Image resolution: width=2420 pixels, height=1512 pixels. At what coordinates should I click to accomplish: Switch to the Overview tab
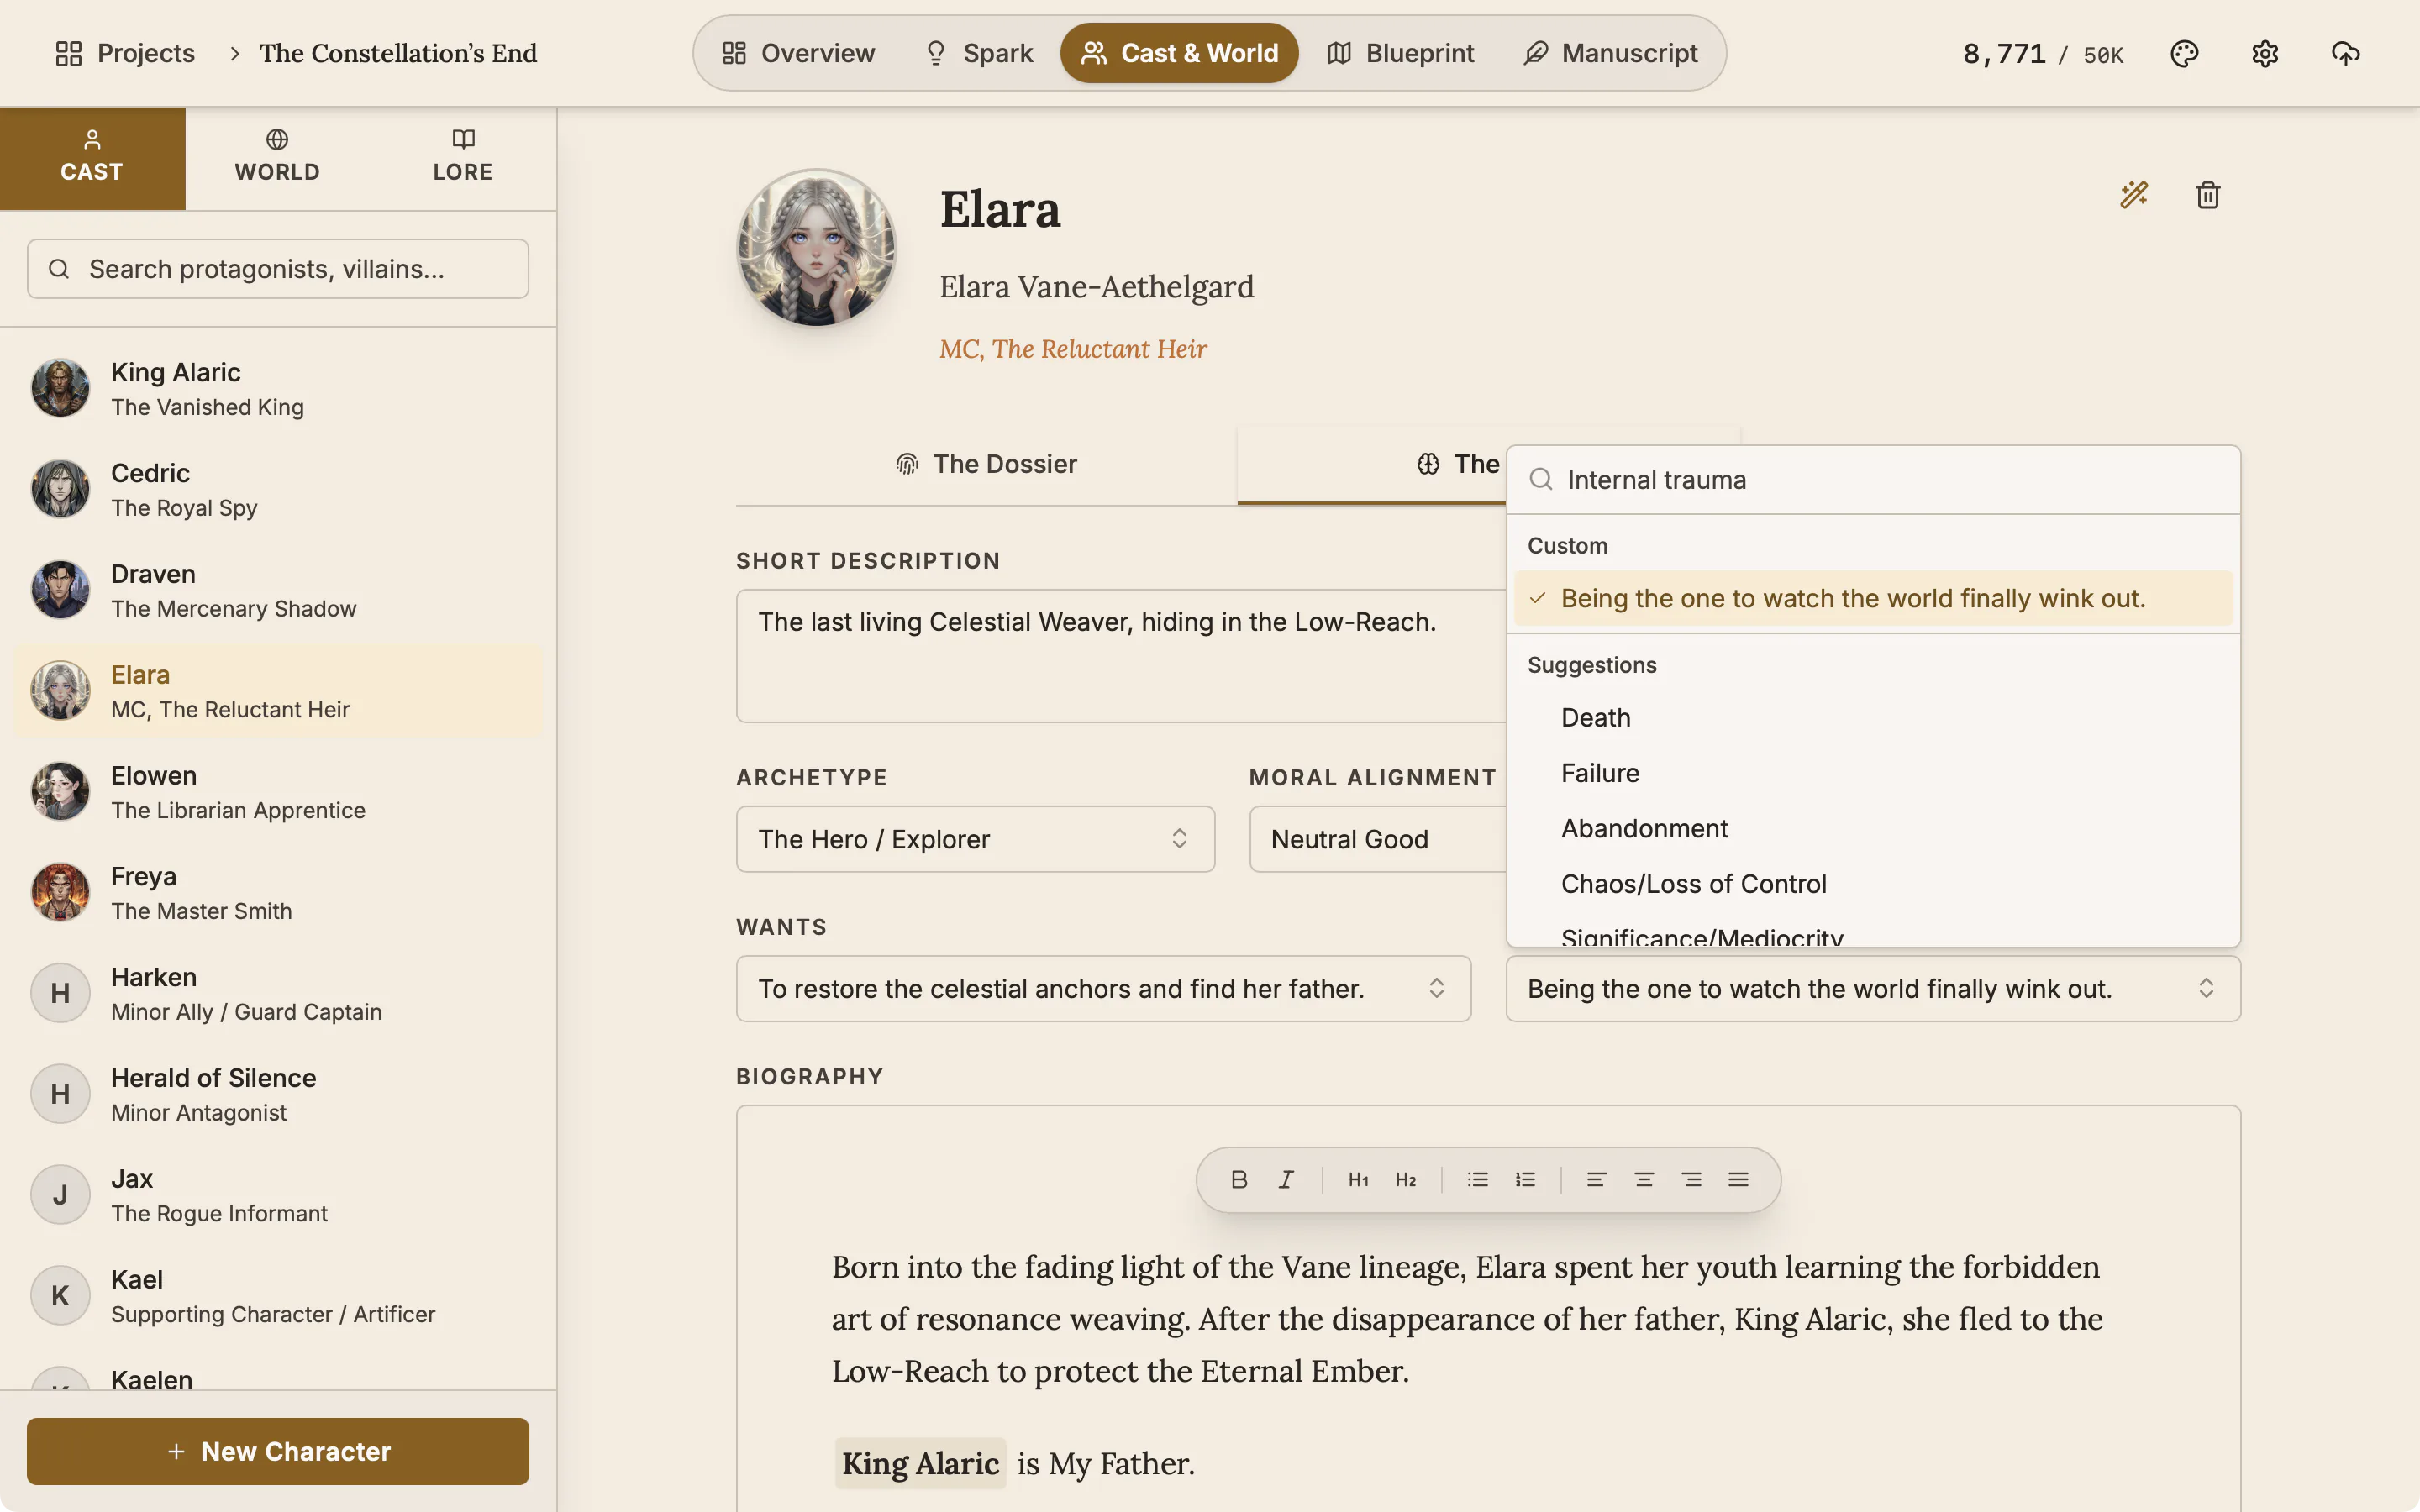798,53
